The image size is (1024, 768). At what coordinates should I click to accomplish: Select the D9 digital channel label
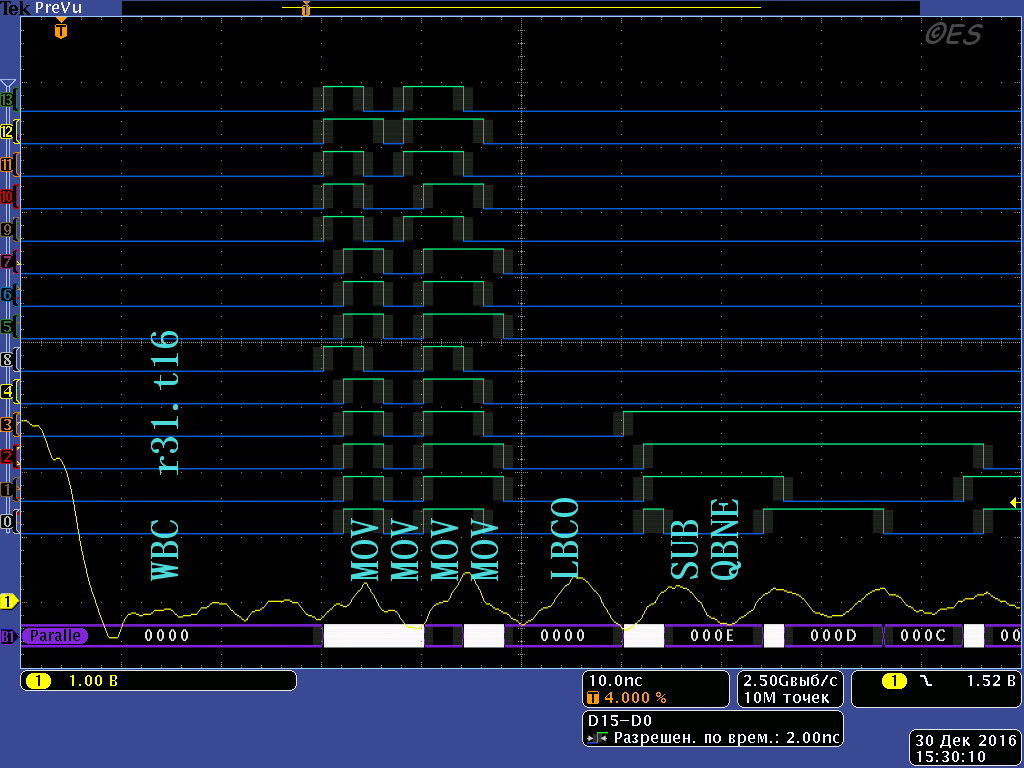click(x=7, y=230)
